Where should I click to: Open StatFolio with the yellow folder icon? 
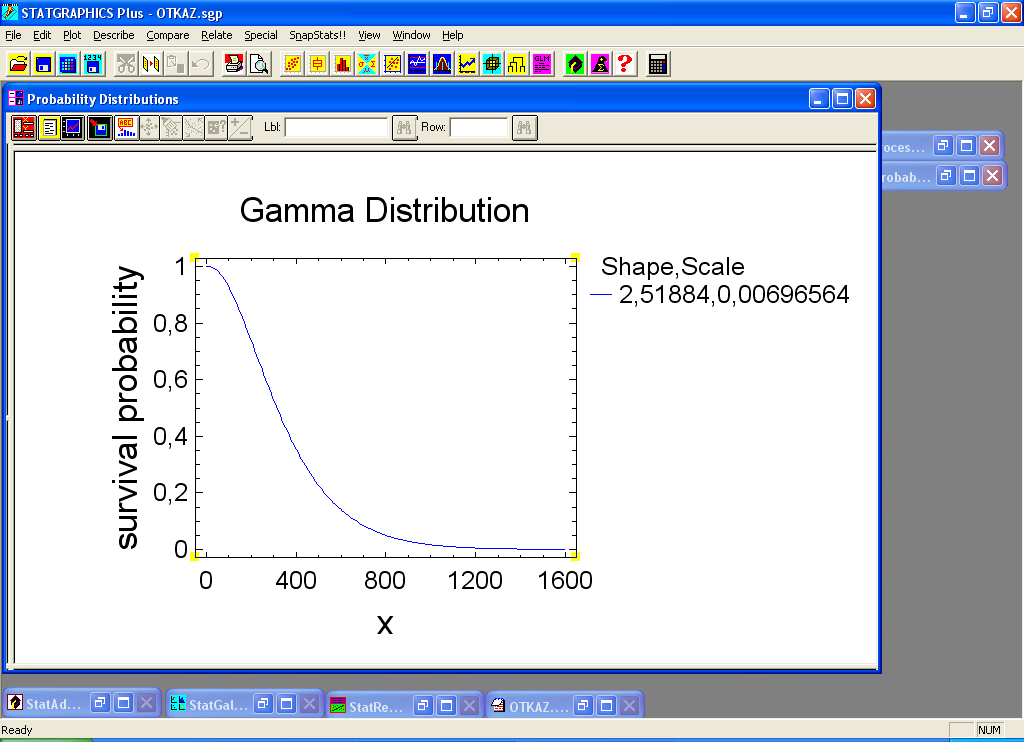point(18,64)
